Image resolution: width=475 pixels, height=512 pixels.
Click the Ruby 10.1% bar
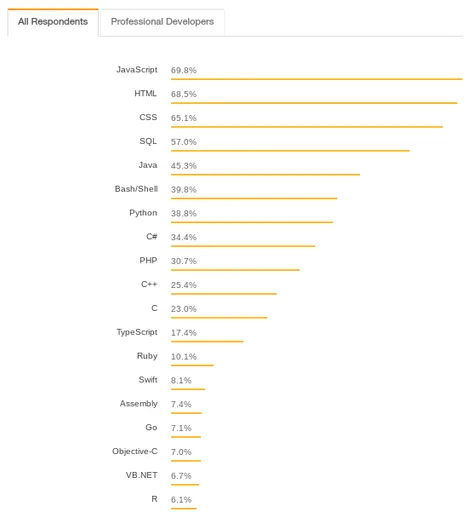coord(192,365)
